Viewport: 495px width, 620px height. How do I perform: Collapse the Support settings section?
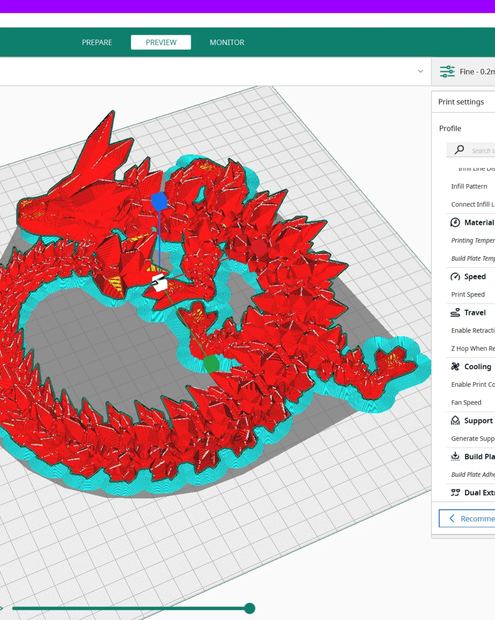click(471, 420)
